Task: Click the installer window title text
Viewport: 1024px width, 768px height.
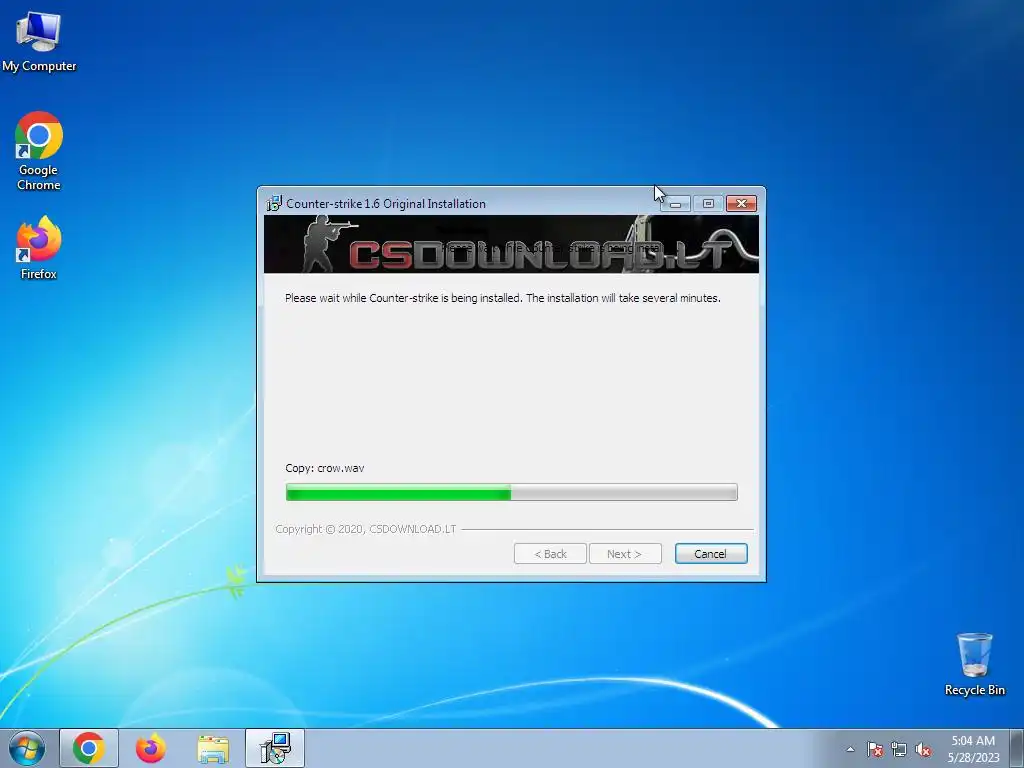Action: (386, 204)
